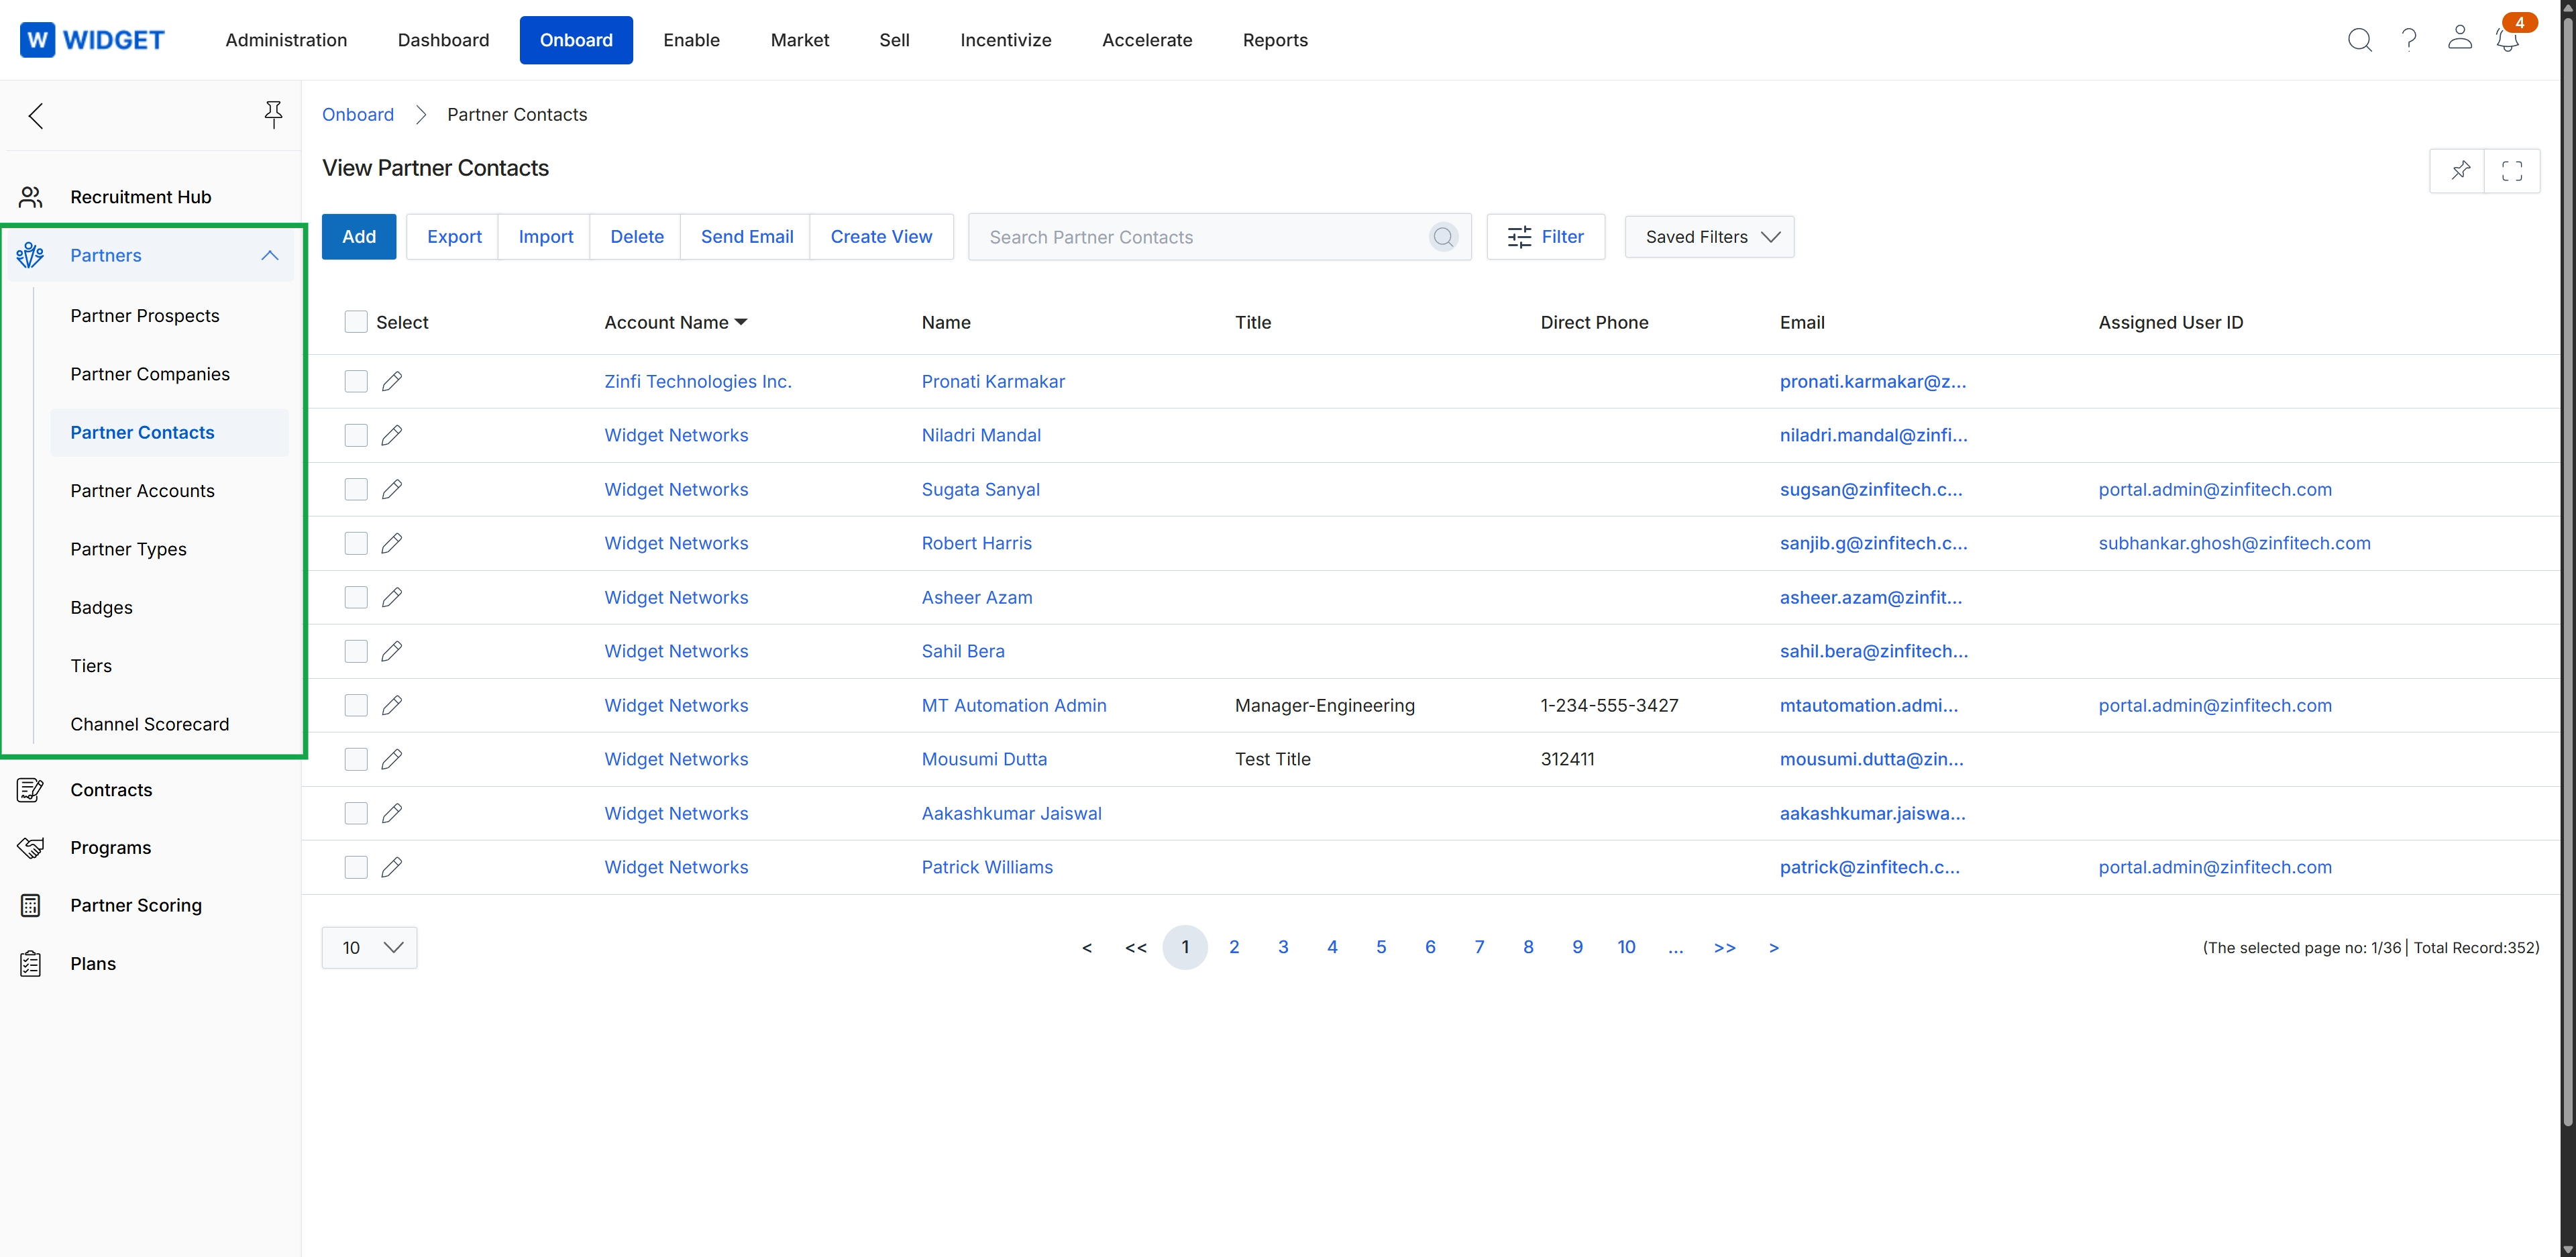Open the Market menu
The height and width of the screenshot is (1257, 2576).
click(x=800, y=40)
